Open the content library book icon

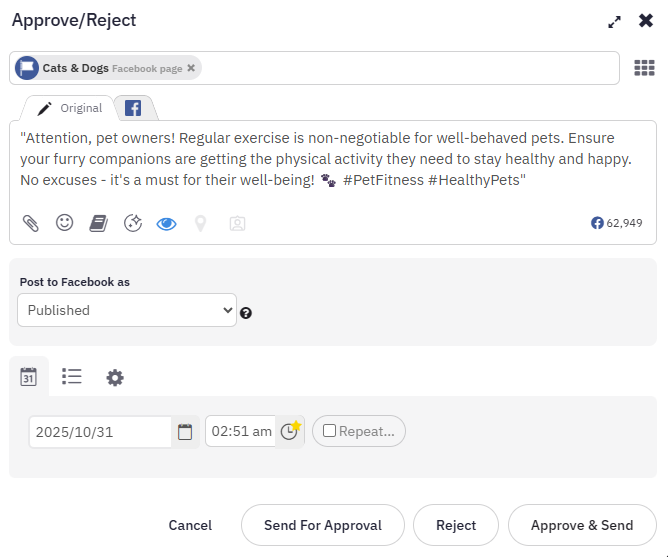coord(98,223)
